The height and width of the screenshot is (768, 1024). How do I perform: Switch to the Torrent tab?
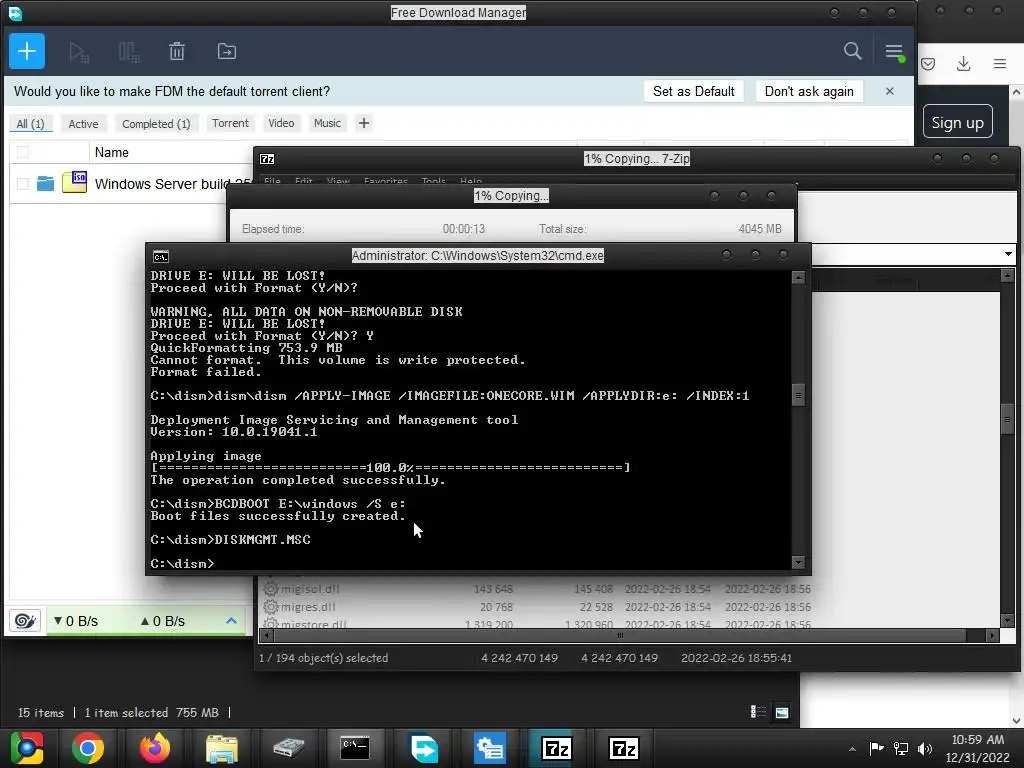pyautogui.click(x=230, y=123)
